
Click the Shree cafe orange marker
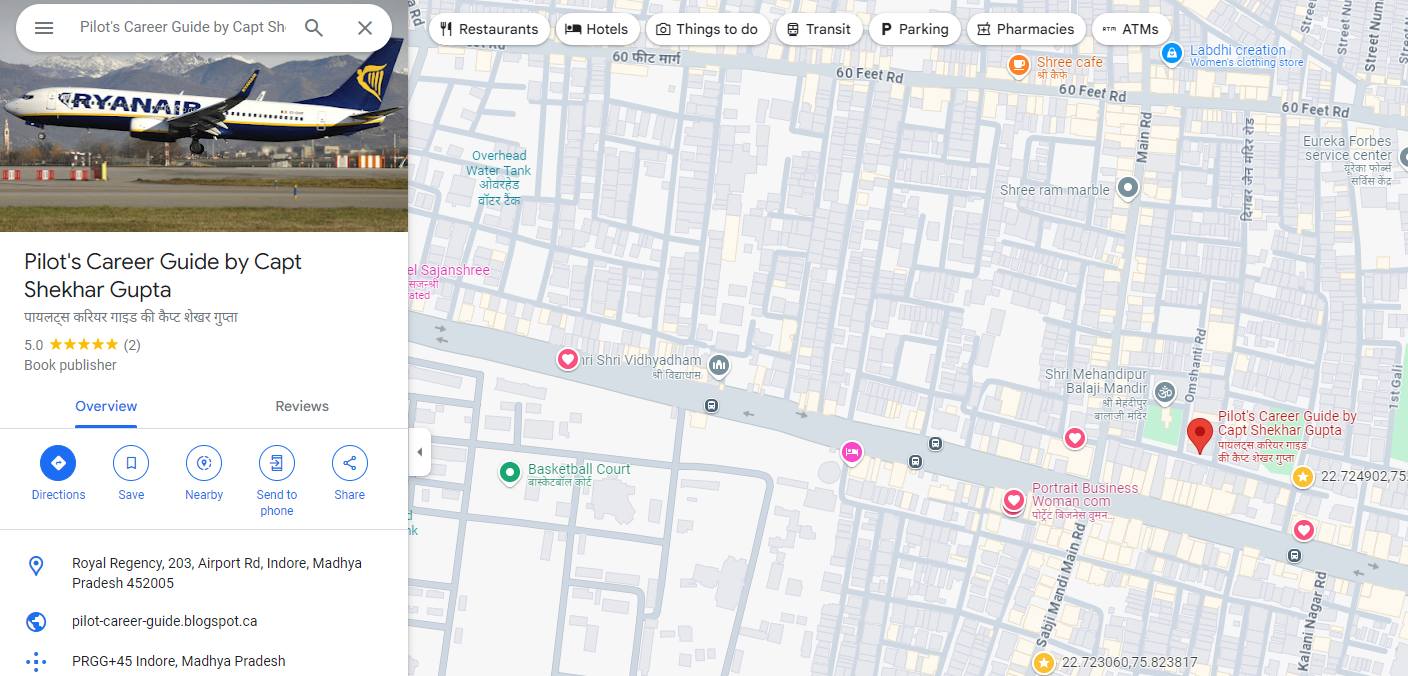pyautogui.click(x=1019, y=66)
